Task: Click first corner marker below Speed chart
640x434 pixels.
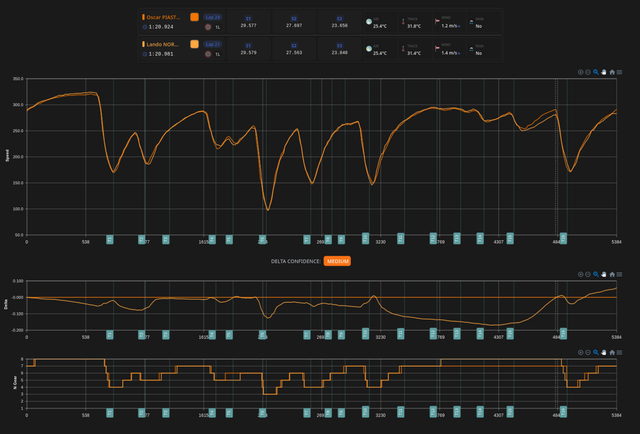Action: click(110, 240)
